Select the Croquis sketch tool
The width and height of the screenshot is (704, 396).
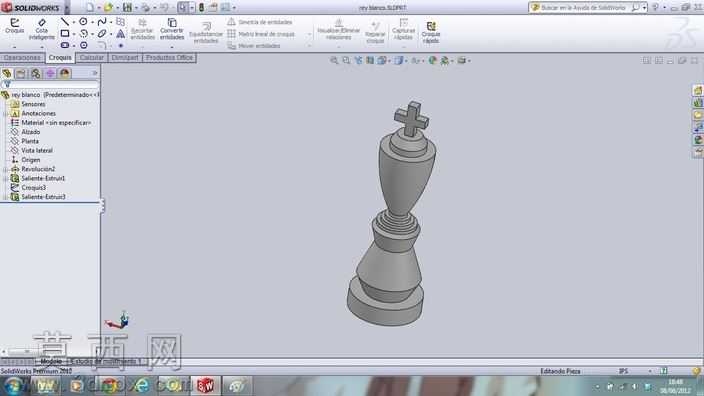click(14, 26)
